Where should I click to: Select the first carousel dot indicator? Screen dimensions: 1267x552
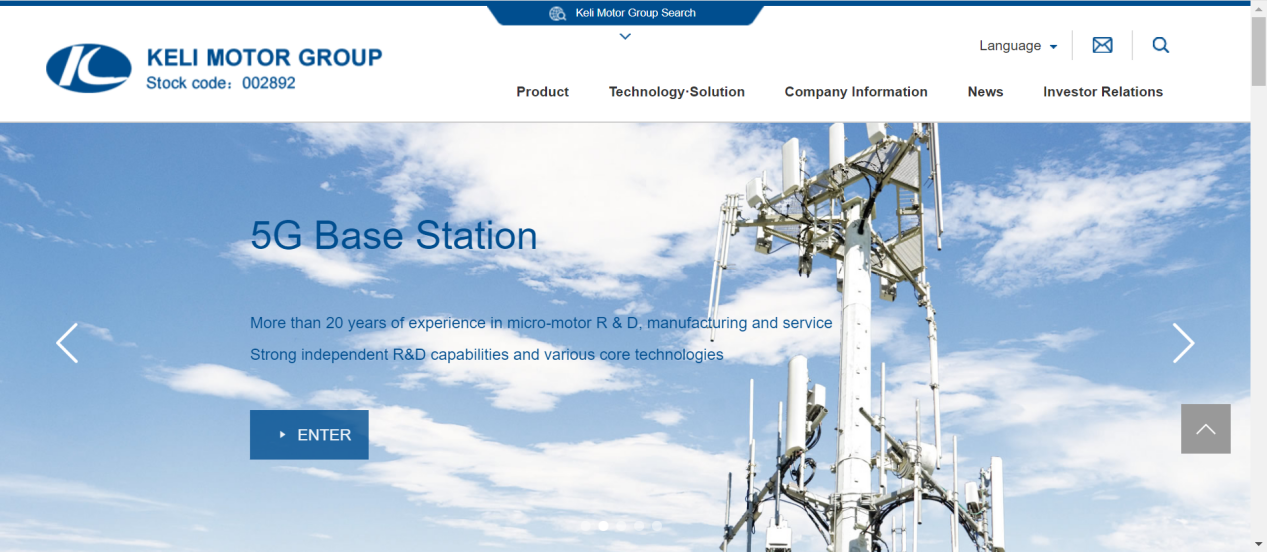pos(585,525)
